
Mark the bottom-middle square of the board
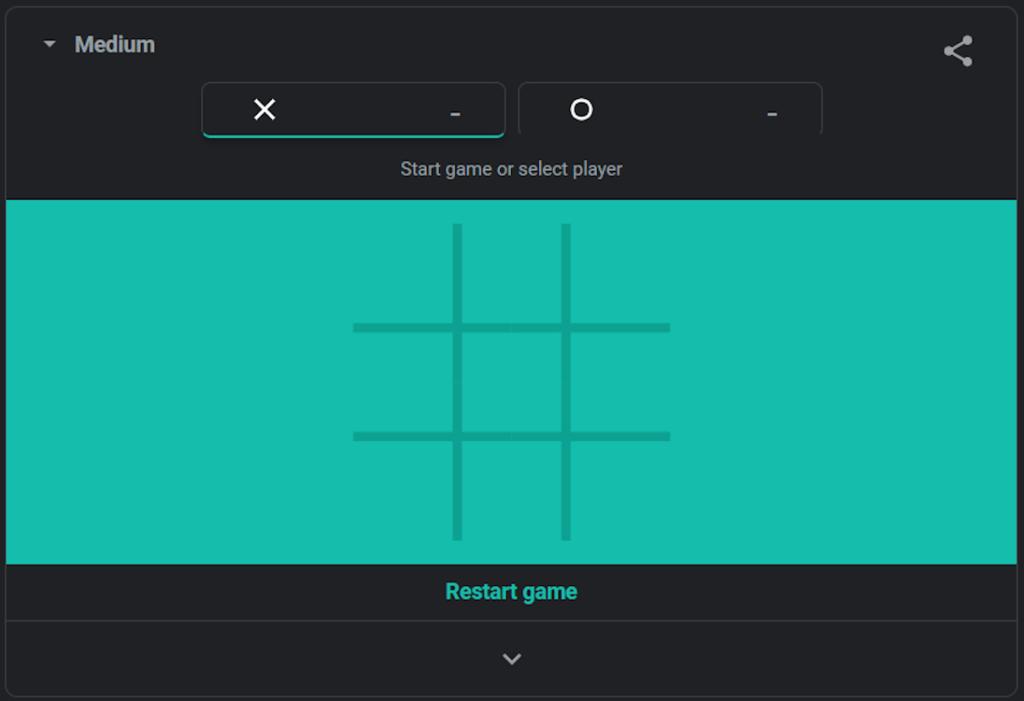(x=511, y=489)
